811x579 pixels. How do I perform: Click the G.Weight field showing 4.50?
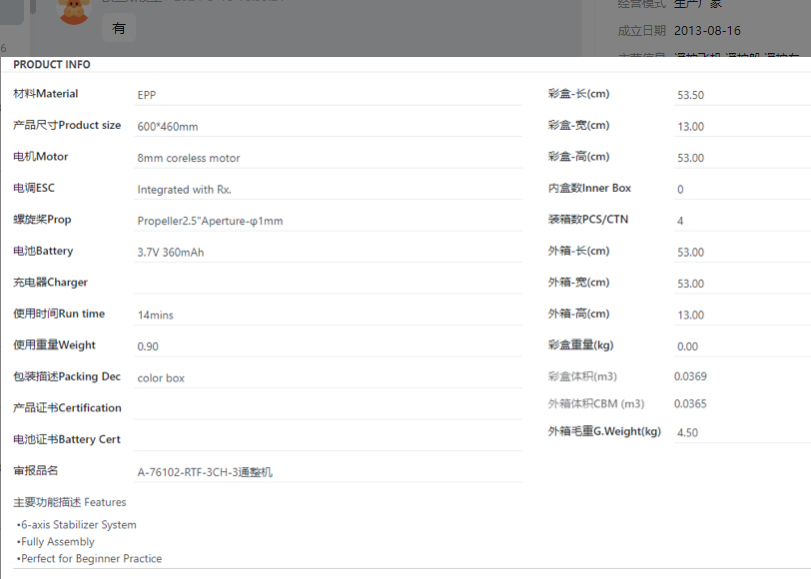coord(740,432)
